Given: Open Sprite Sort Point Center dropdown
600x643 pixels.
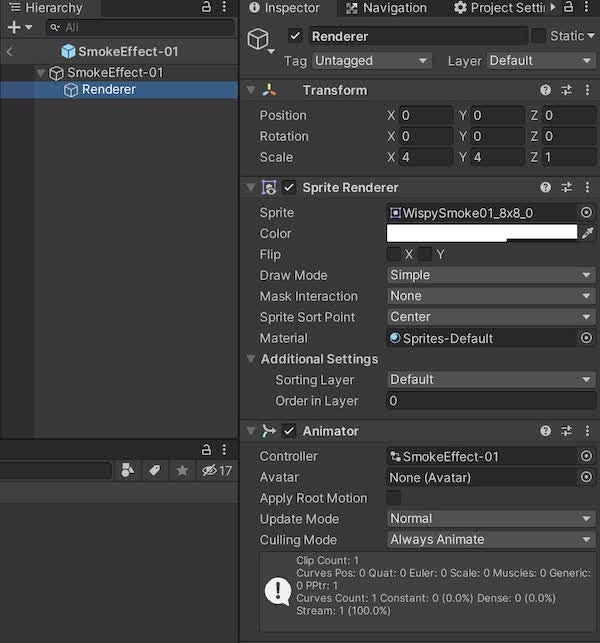Looking at the screenshot, I should [x=491, y=317].
